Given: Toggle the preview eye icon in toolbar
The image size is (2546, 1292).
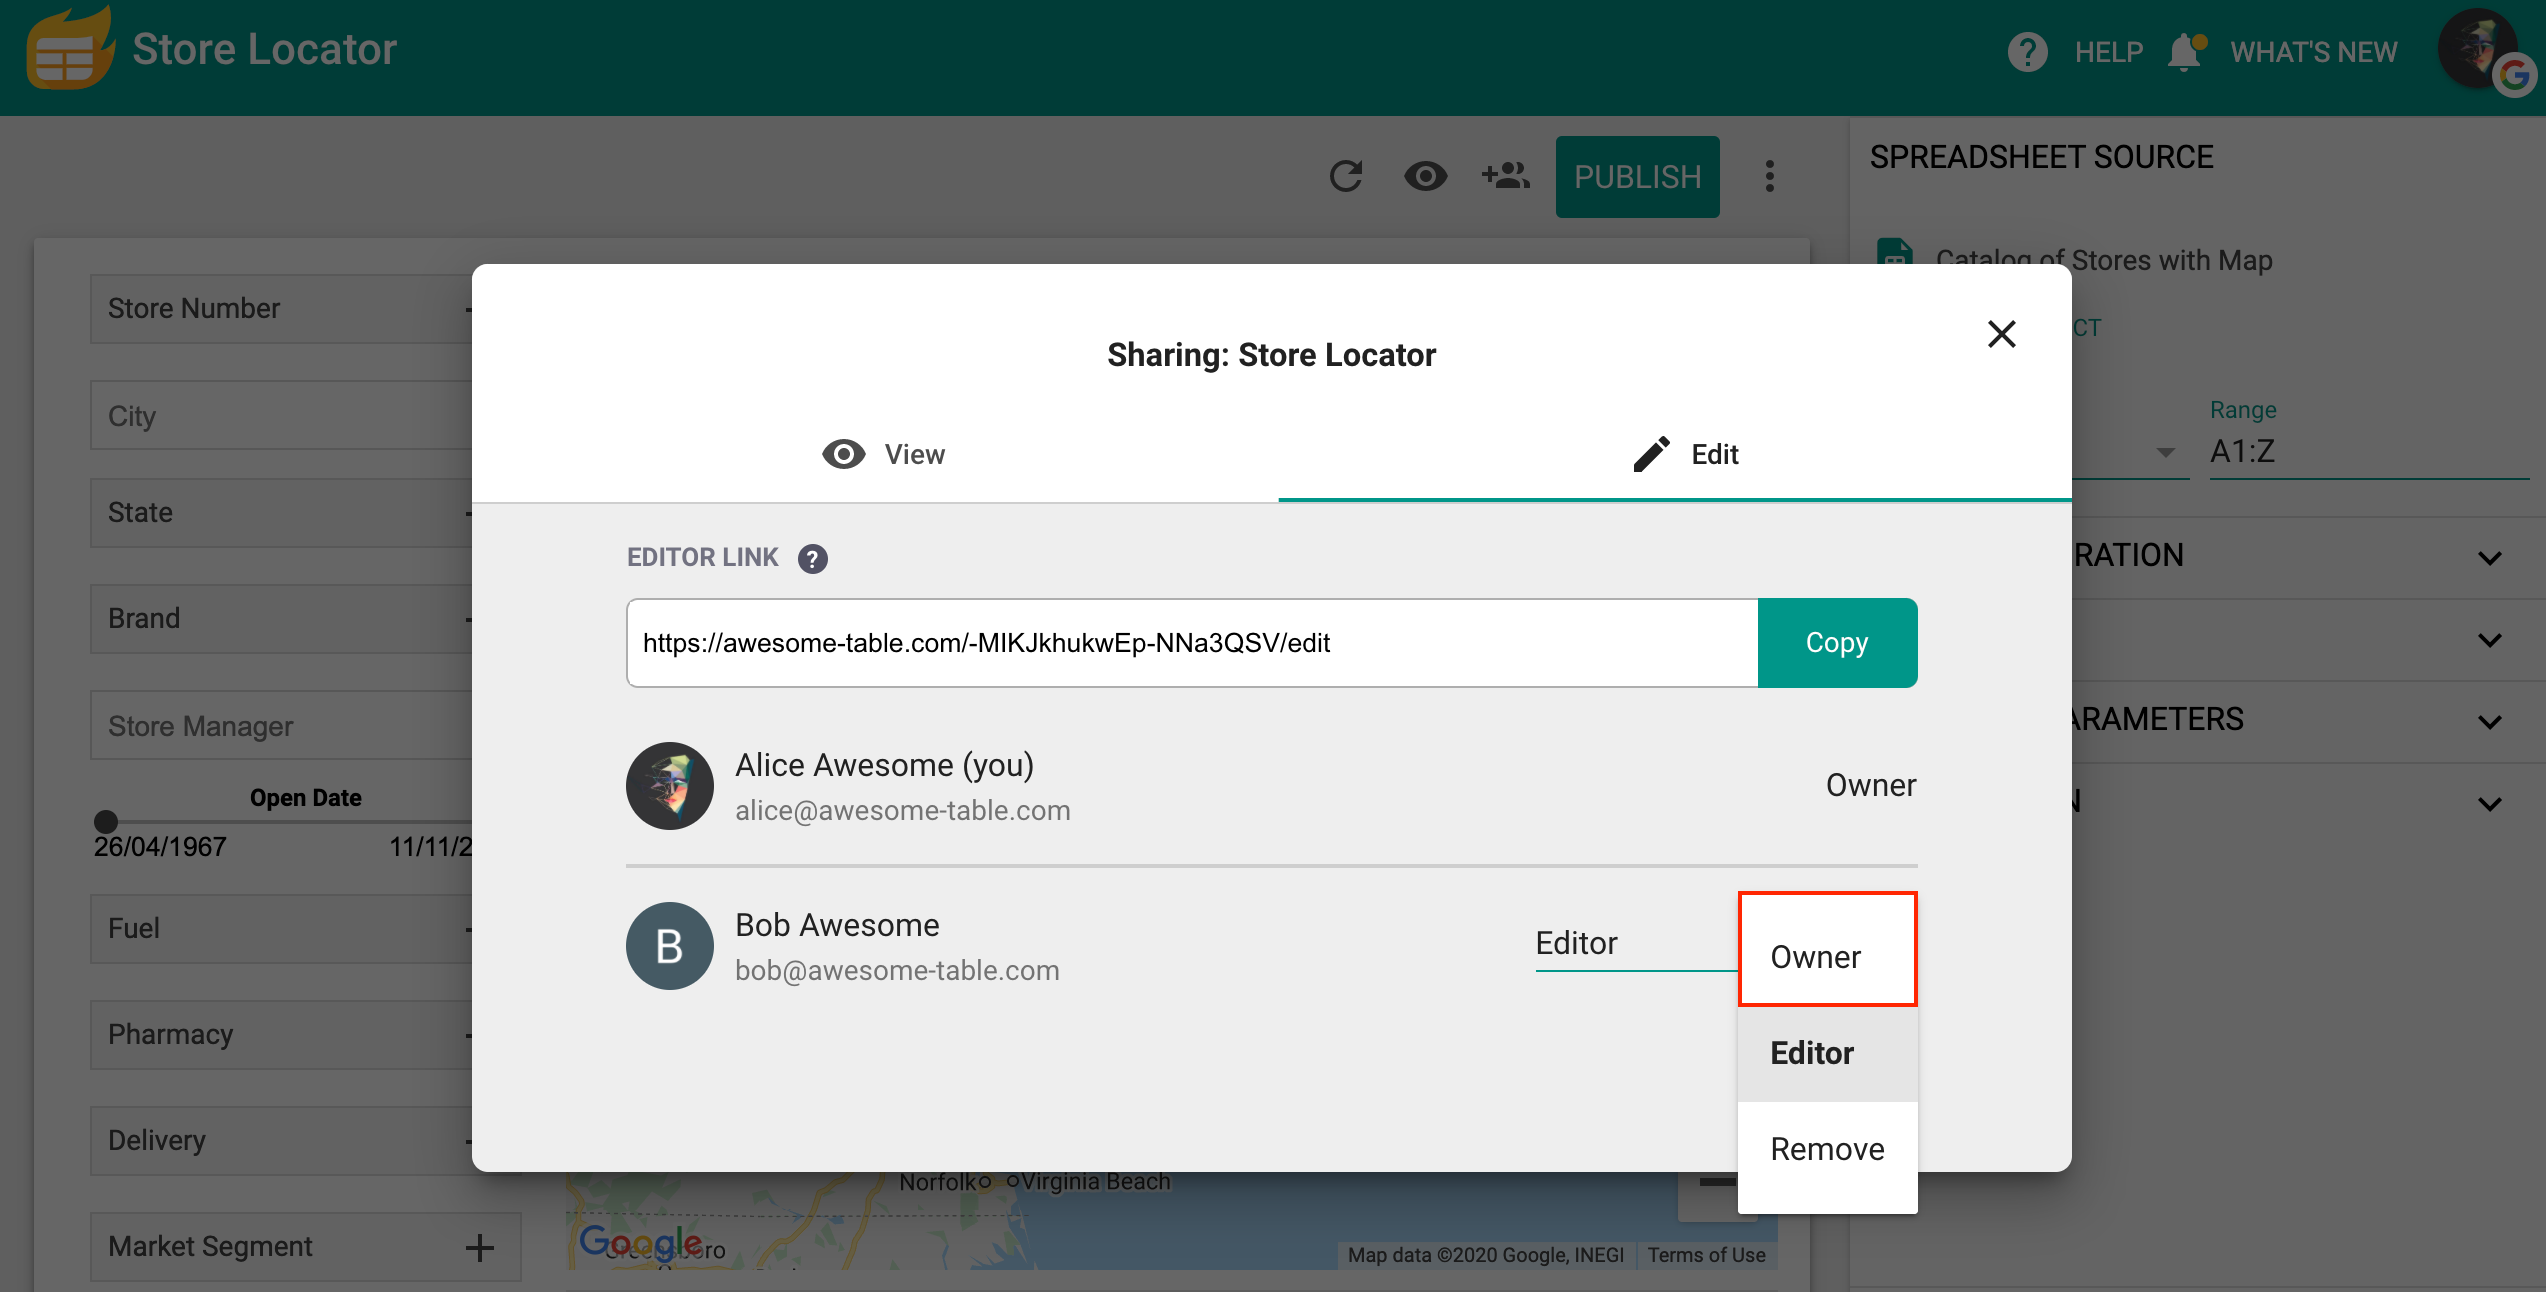Looking at the screenshot, I should tap(1425, 176).
